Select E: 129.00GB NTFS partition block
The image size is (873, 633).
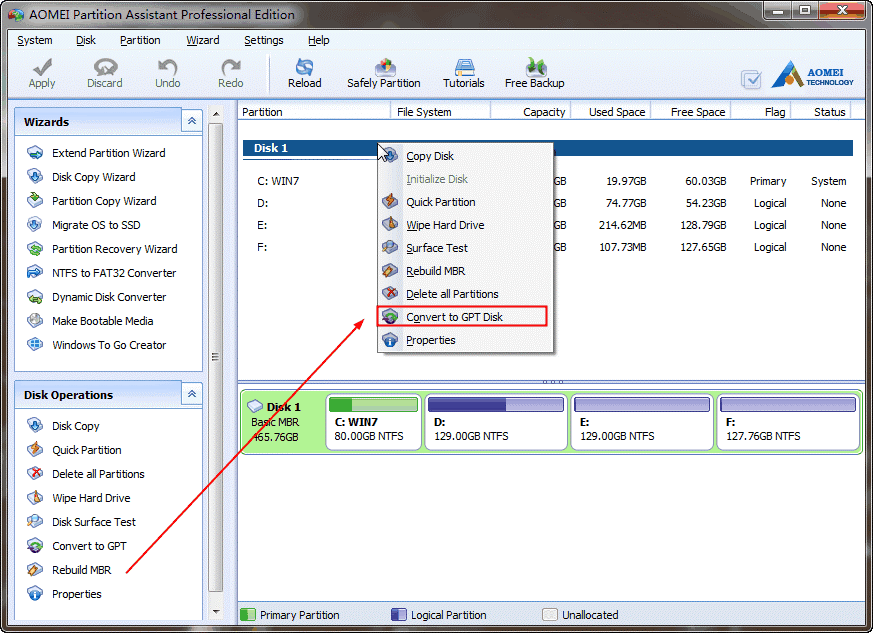coord(641,422)
